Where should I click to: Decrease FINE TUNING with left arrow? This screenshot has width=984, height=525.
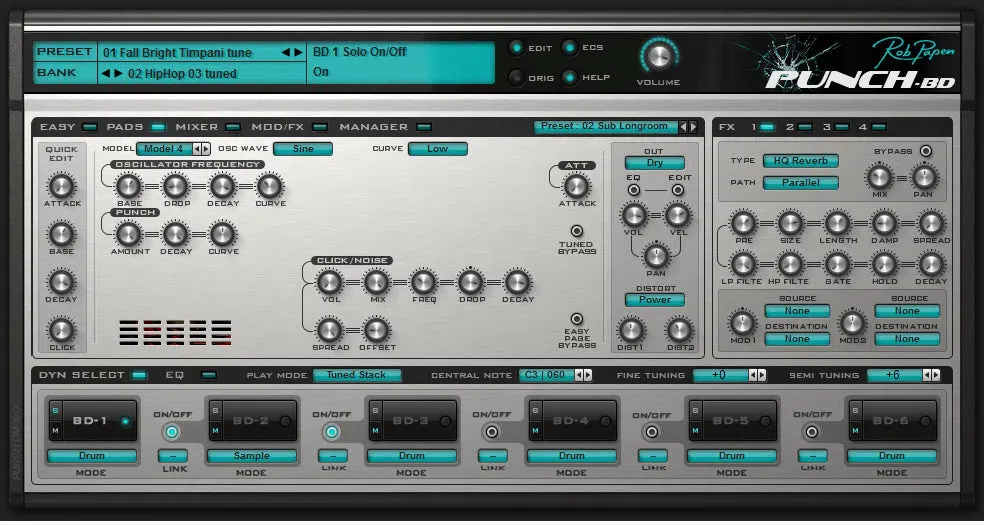[x=752, y=375]
